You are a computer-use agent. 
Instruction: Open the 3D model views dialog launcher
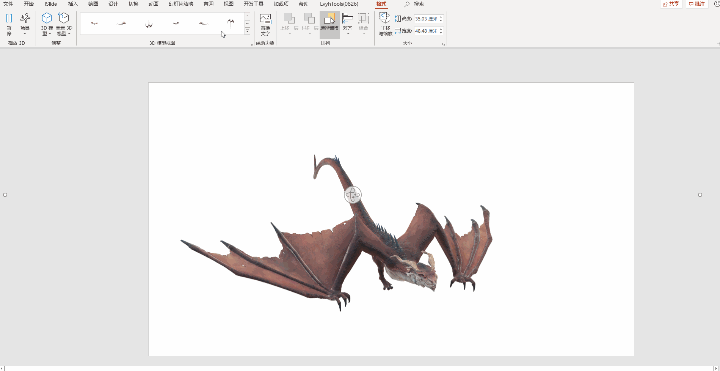tap(252, 44)
